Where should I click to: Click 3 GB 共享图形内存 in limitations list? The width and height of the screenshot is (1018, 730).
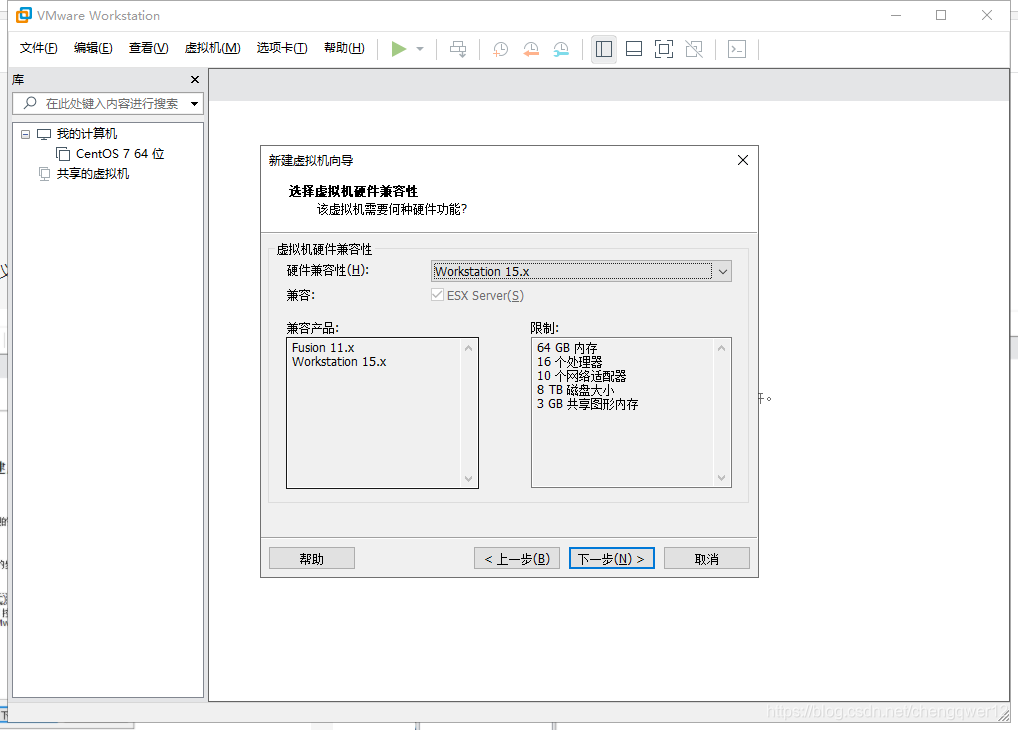click(x=587, y=404)
